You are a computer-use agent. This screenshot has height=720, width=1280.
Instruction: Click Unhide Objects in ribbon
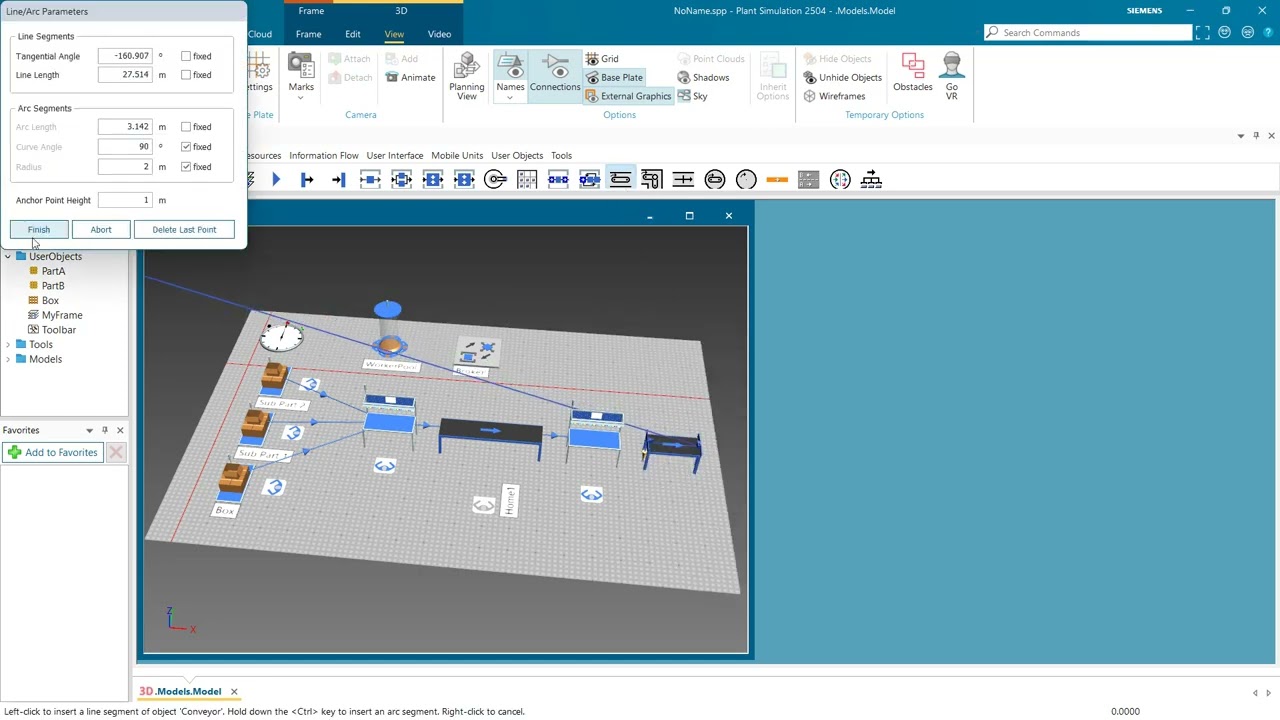click(843, 77)
